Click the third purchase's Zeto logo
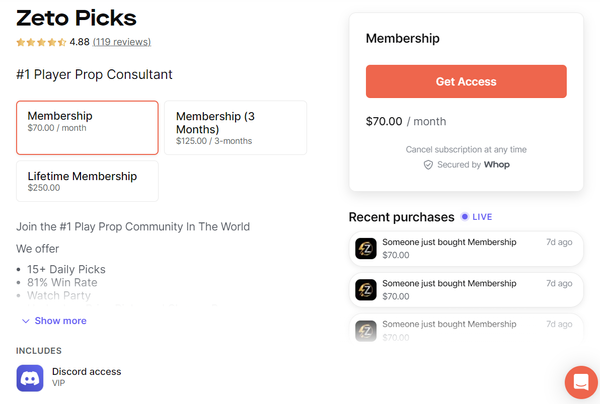The width and height of the screenshot is (600, 404). tap(367, 331)
